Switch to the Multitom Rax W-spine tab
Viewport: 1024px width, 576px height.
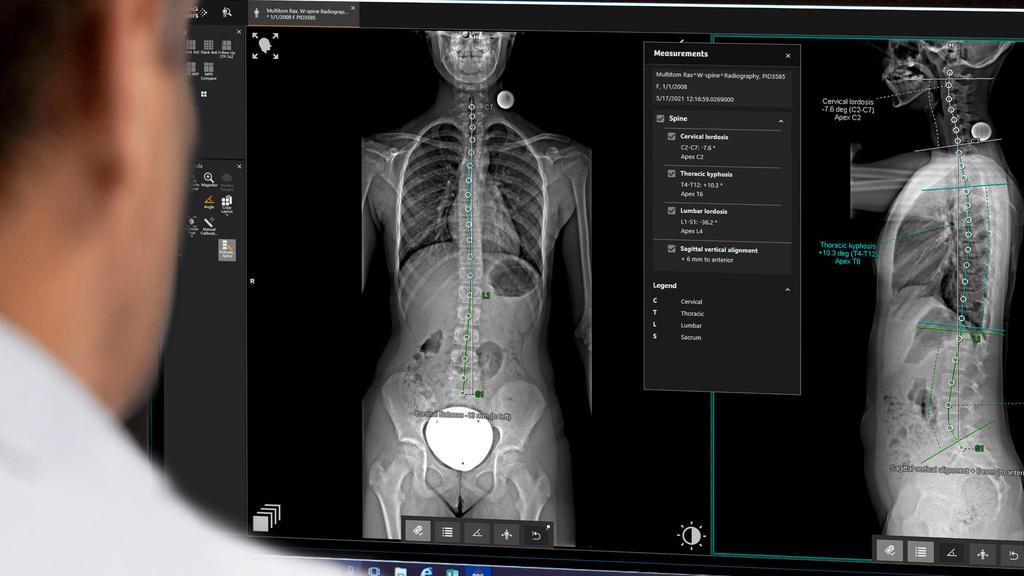(x=303, y=14)
